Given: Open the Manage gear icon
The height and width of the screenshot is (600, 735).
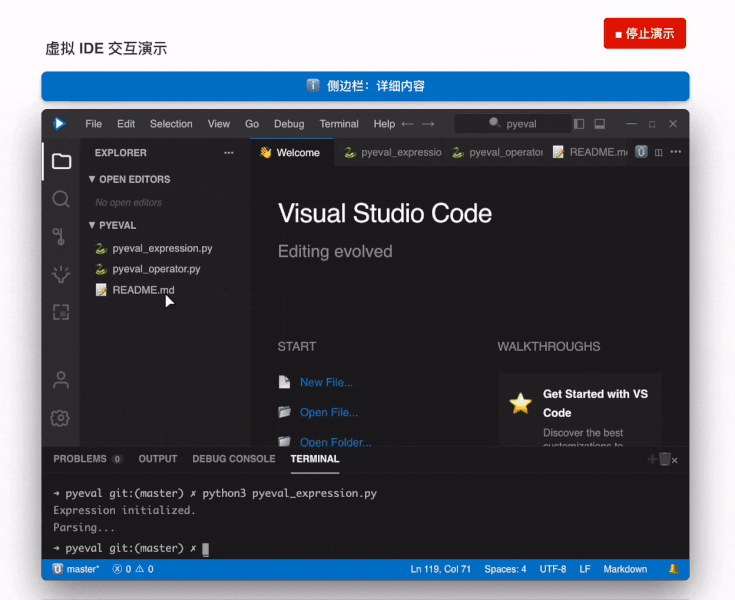Looking at the screenshot, I should [61, 418].
